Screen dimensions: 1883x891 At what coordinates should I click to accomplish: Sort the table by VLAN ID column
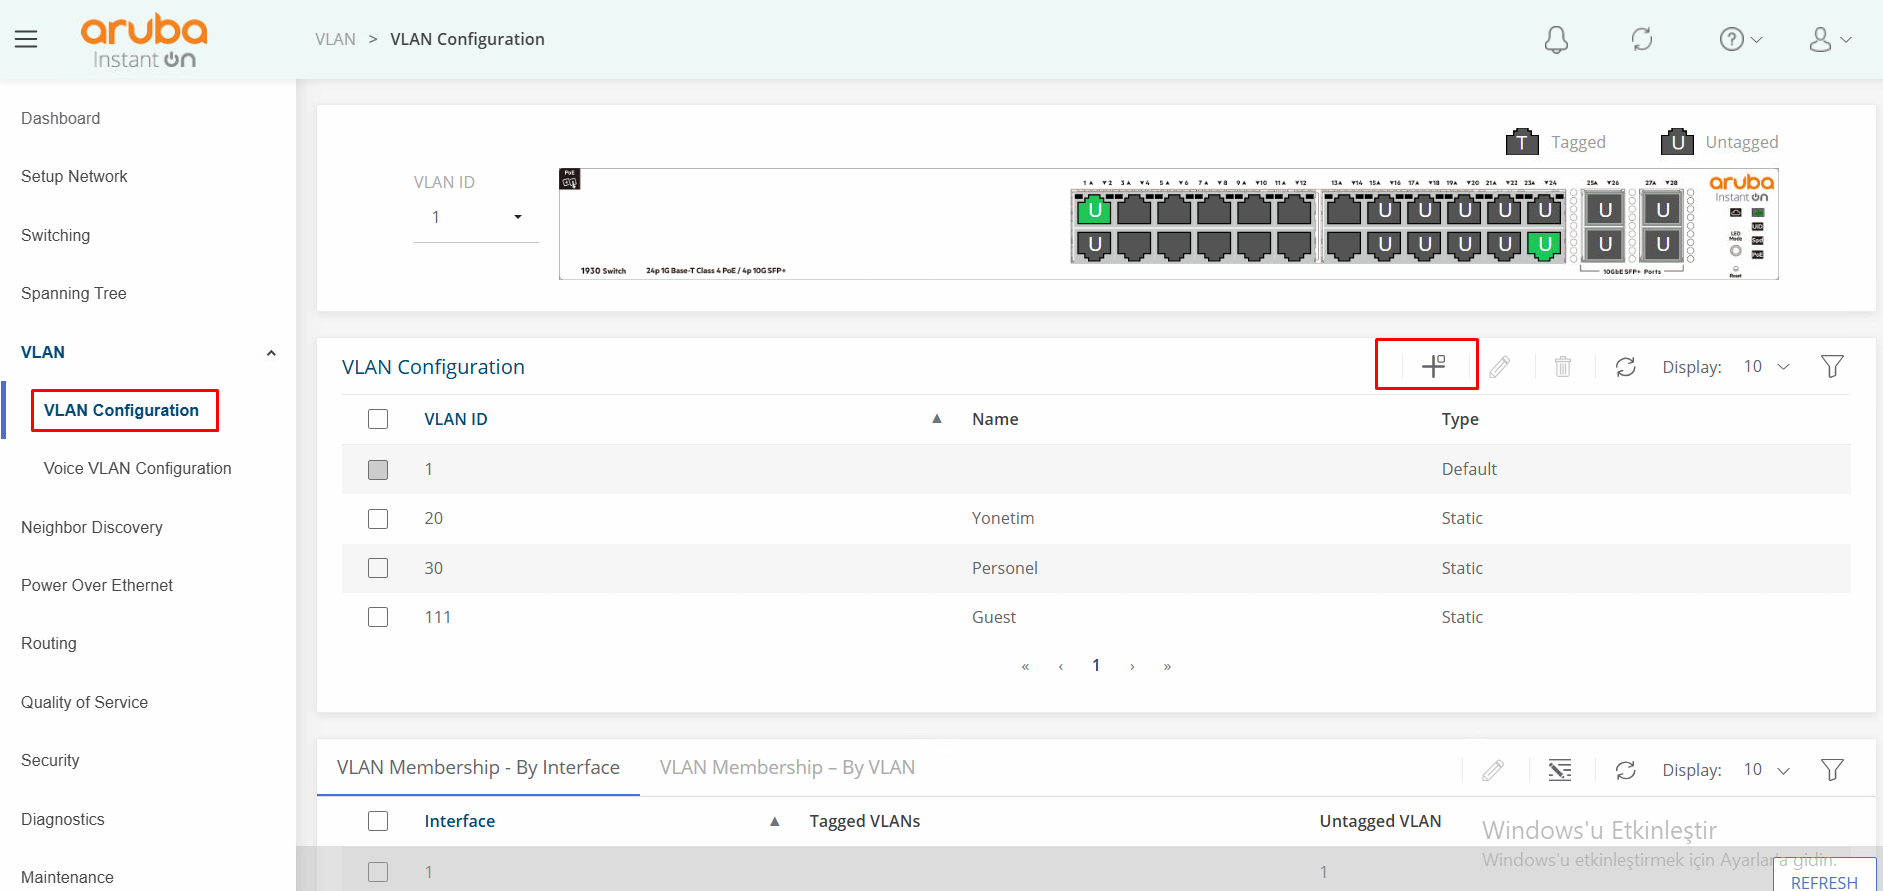[x=456, y=419]
